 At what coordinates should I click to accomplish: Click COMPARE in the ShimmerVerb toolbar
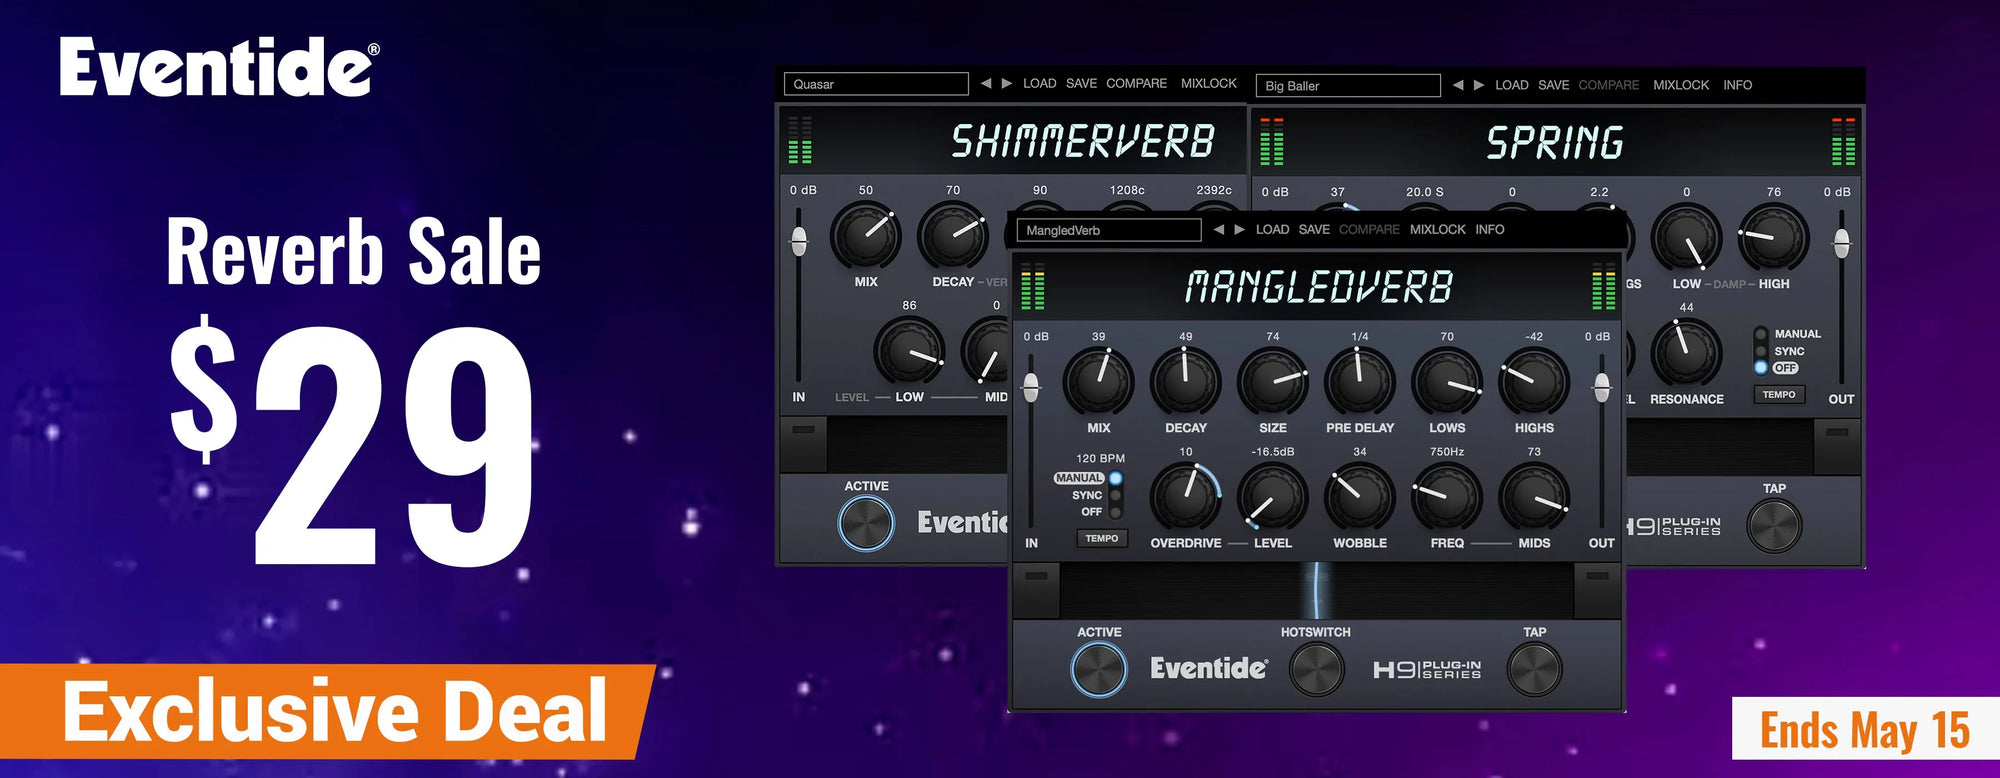coord(1137,83)
